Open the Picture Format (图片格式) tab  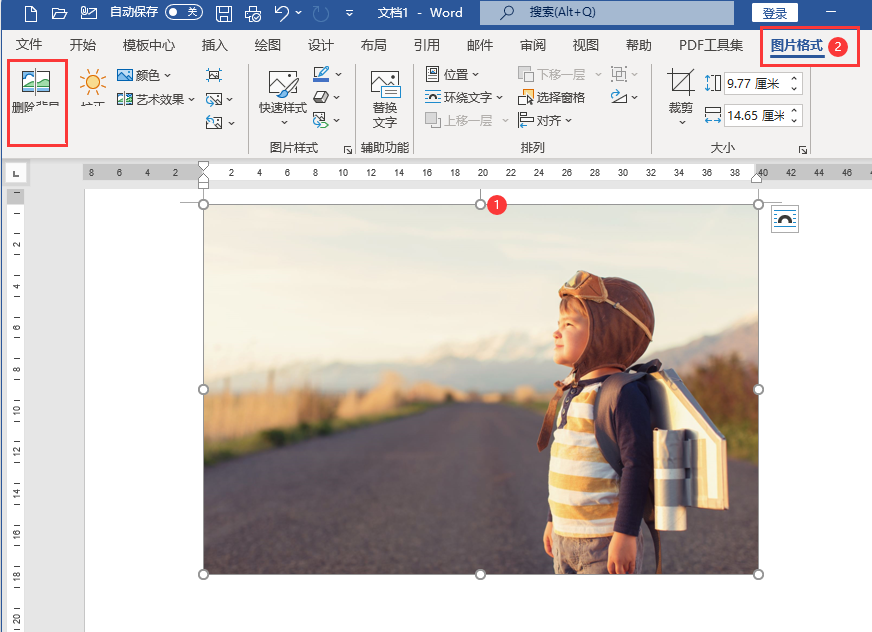797,45
